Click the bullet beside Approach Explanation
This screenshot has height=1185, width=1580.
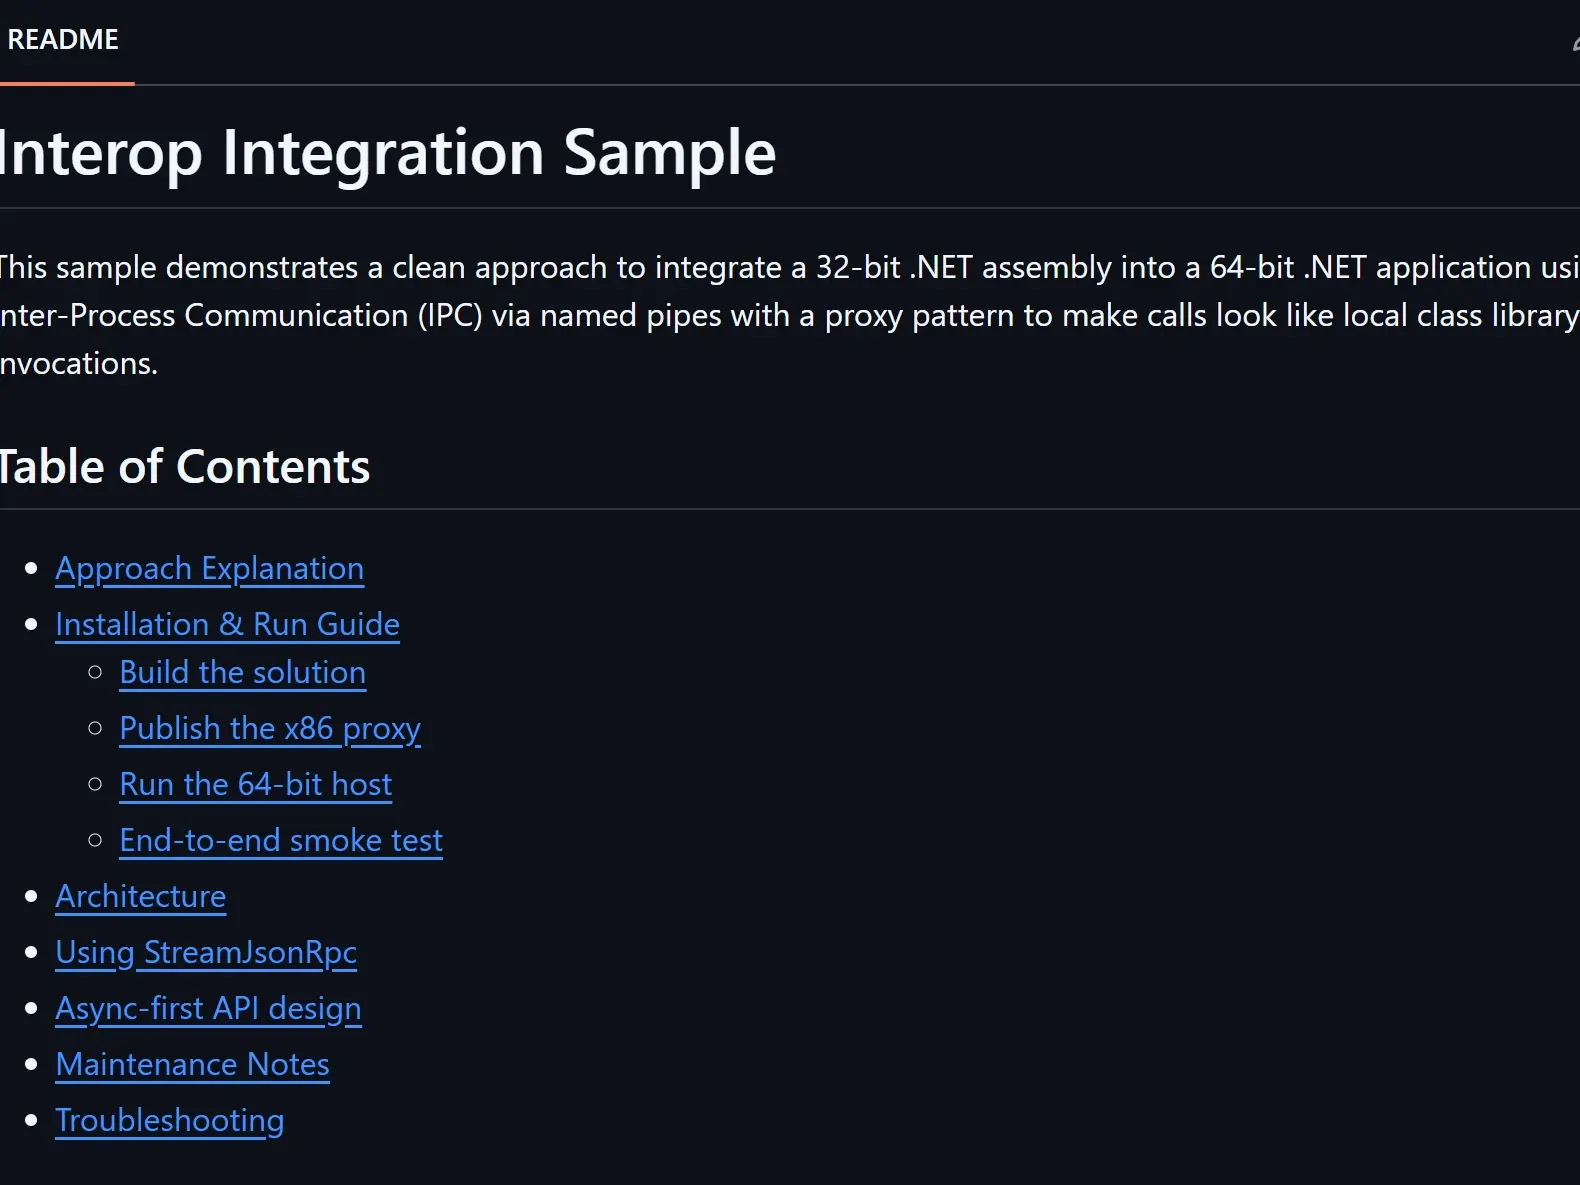click(x=30, y=568)
